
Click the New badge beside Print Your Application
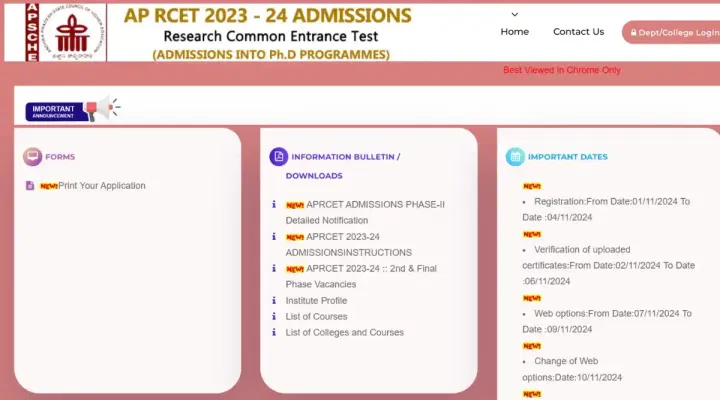click(49, 186)
